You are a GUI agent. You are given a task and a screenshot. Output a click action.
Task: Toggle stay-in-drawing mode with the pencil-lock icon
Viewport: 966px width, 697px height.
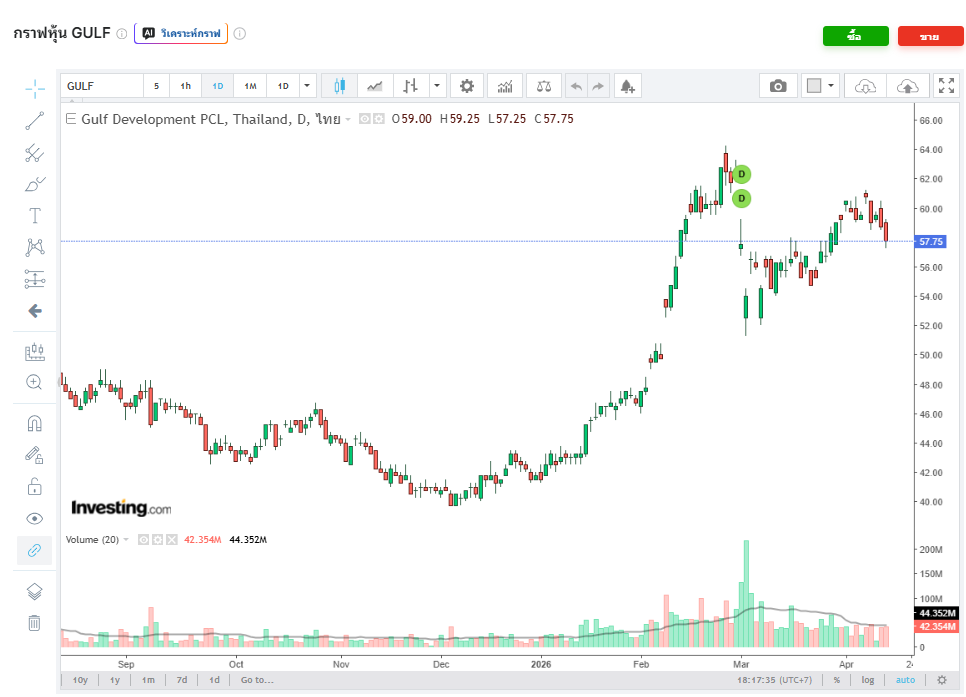34,455
